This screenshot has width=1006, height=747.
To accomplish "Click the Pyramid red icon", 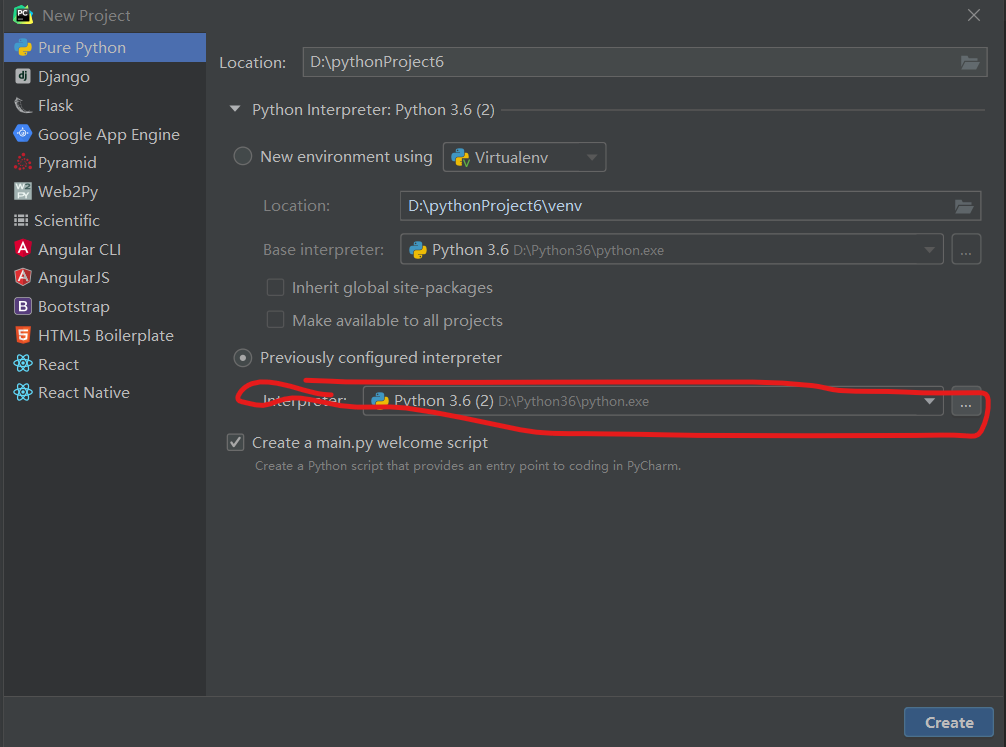I will click(23, 162).
